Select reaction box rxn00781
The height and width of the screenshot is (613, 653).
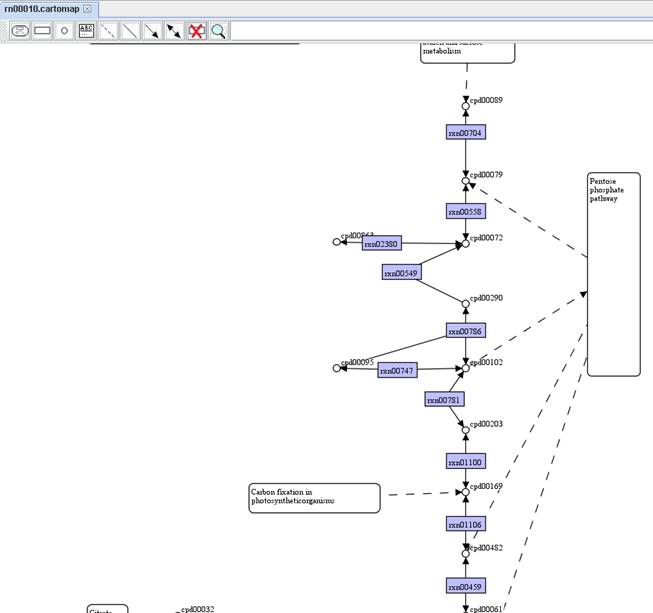coord(444,399)
